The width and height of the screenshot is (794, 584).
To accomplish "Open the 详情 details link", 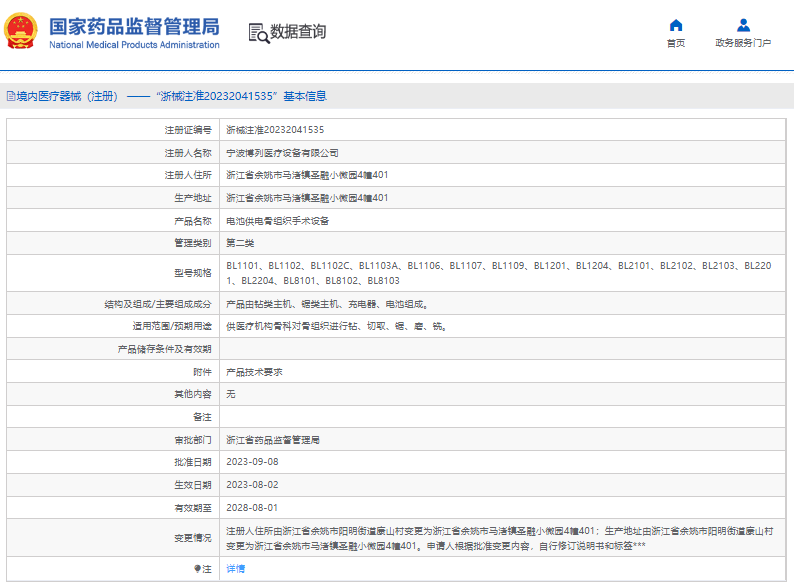I will [235, 569].
